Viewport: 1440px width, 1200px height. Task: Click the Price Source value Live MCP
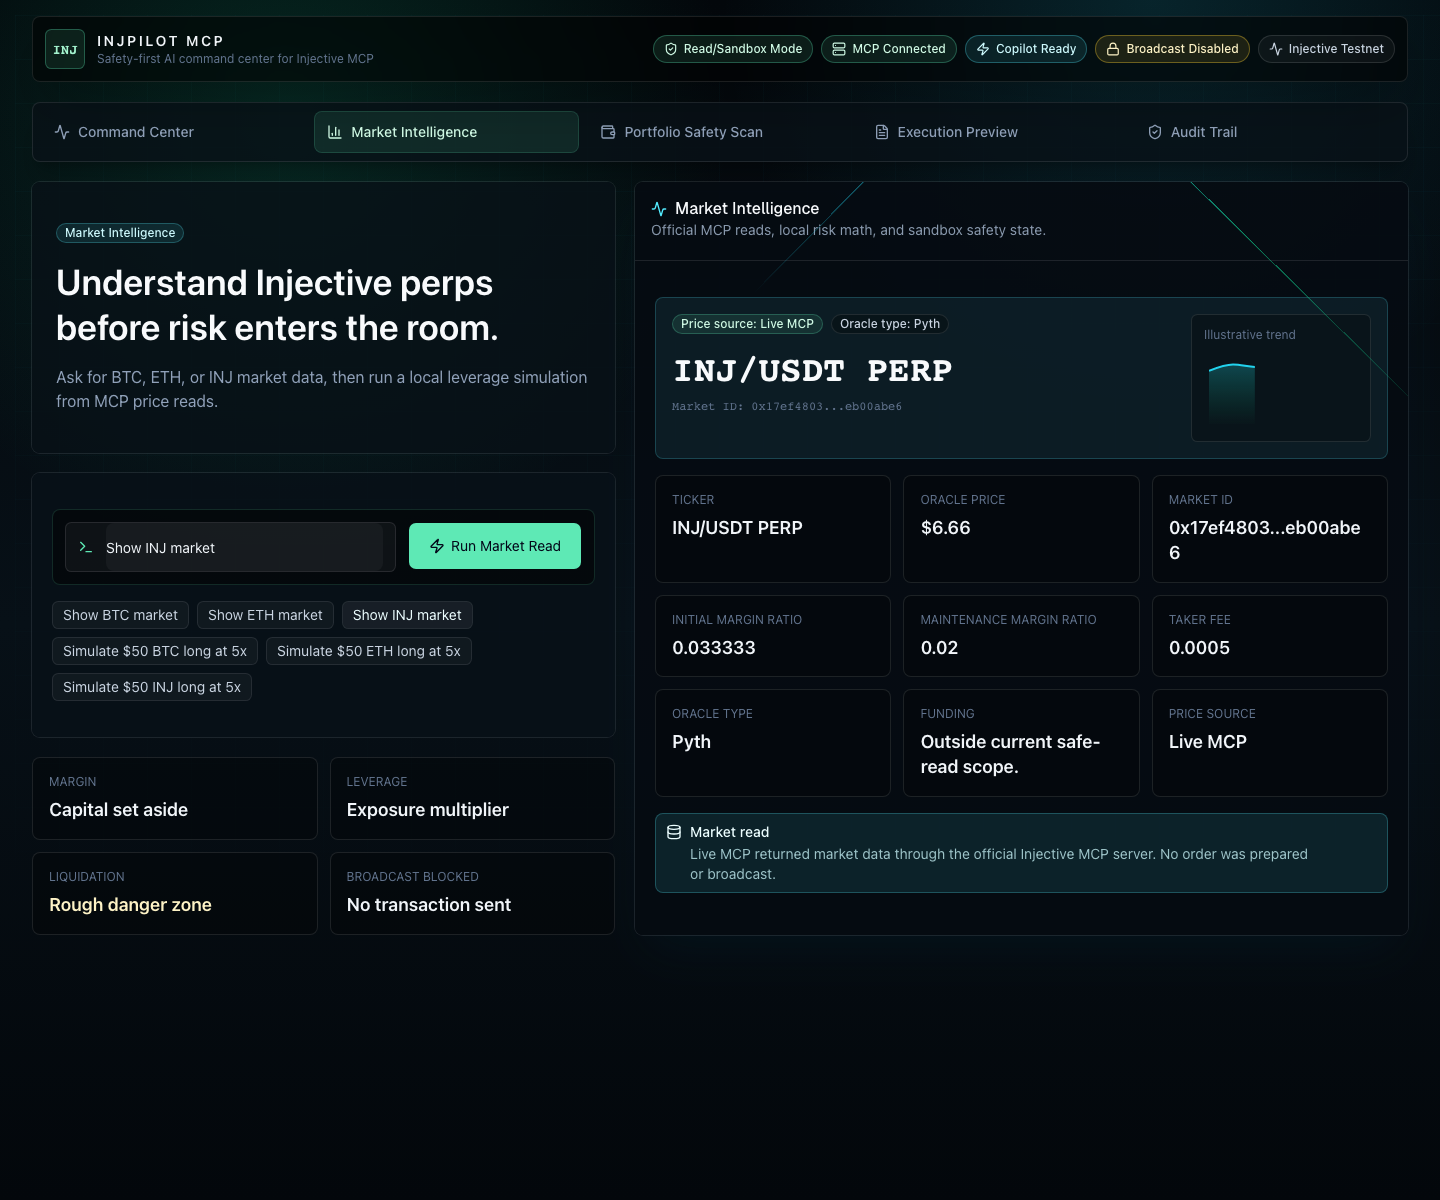tap(1208, 742)
